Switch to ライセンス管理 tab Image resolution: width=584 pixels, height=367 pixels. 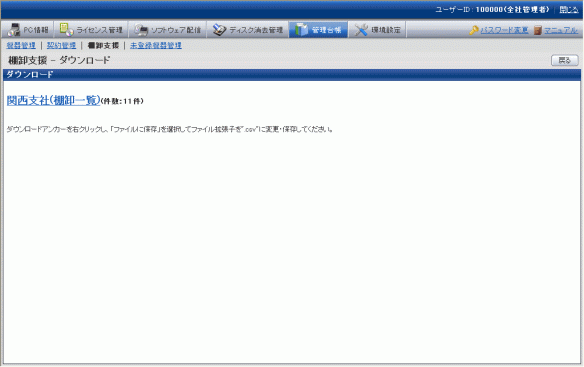(91, 30)
